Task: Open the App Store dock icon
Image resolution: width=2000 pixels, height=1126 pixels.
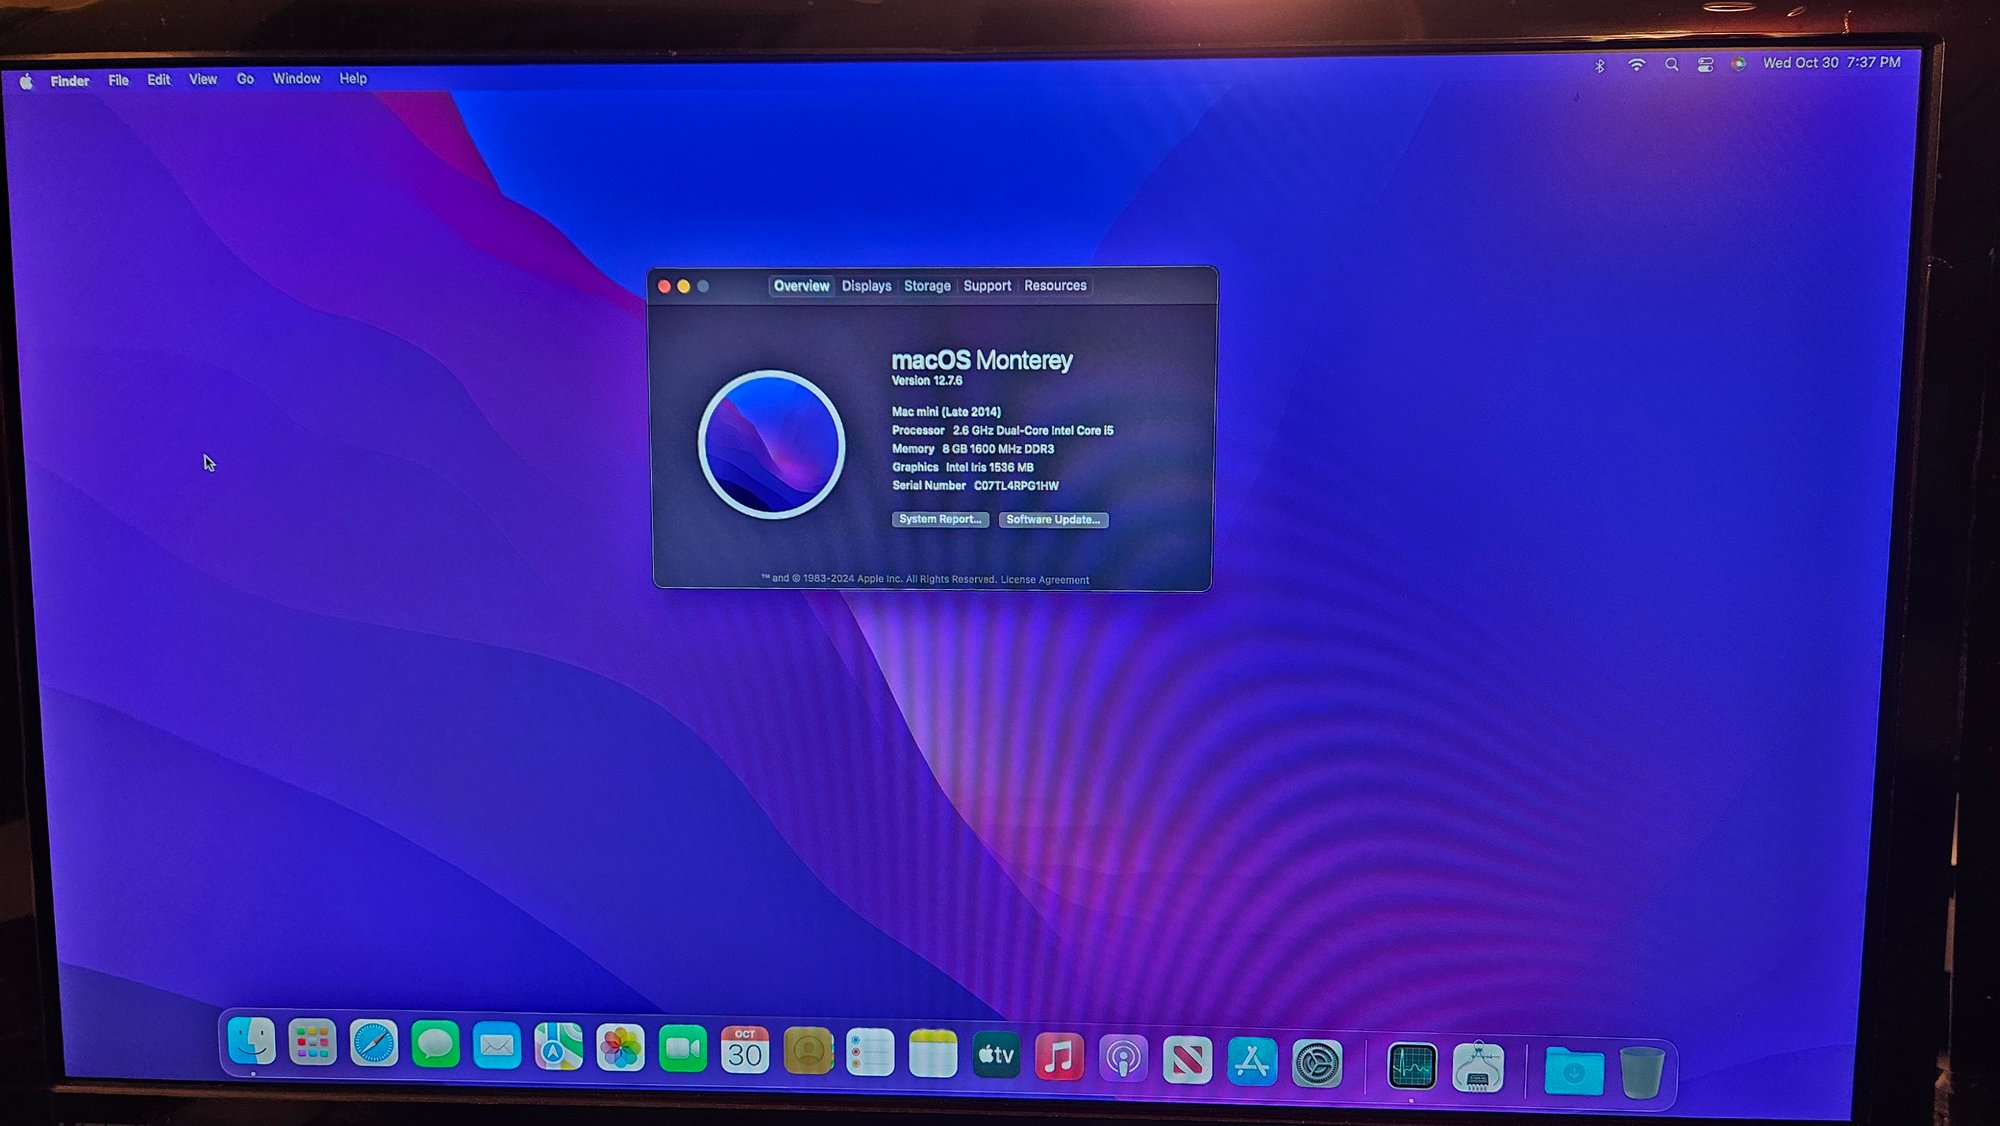Action: click(x=1252, y=1062)
